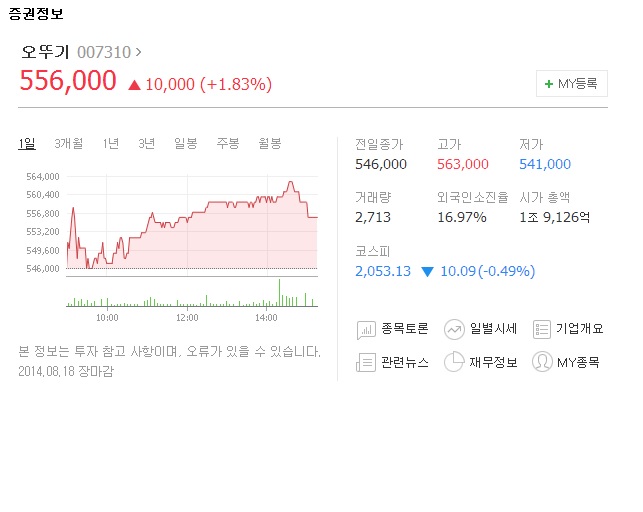
Task: Switch to the 1년 chart tab
Action: coord(111,143)
